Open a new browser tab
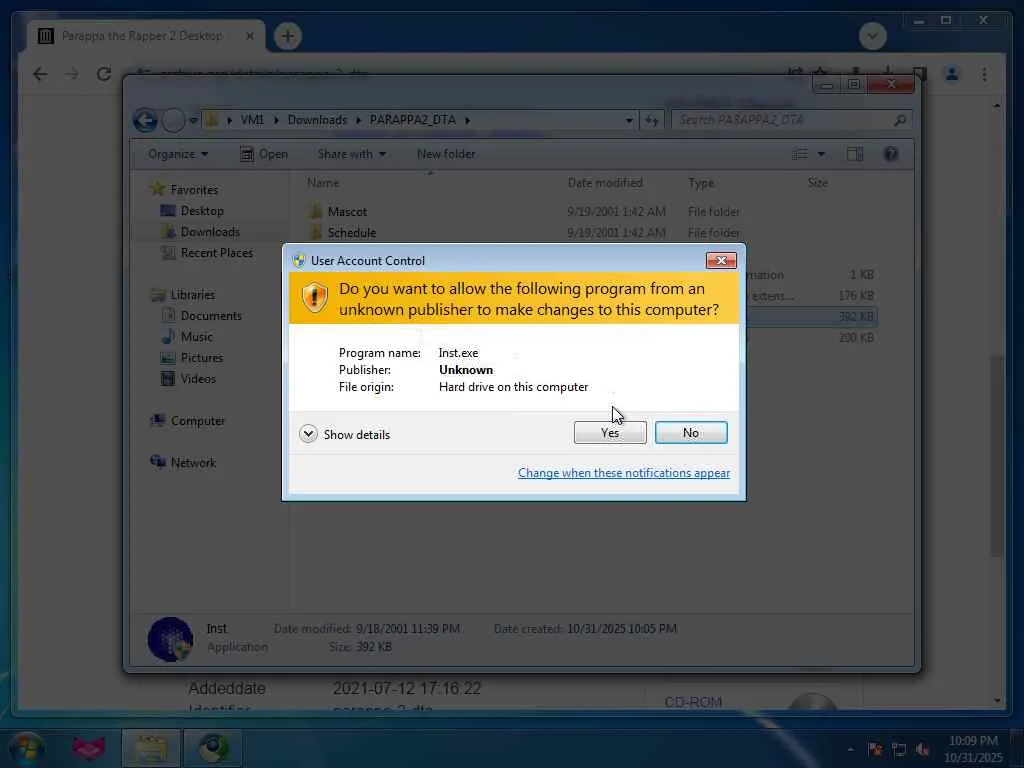Screen dimensions: 1024x768 [x=287, y=36]
